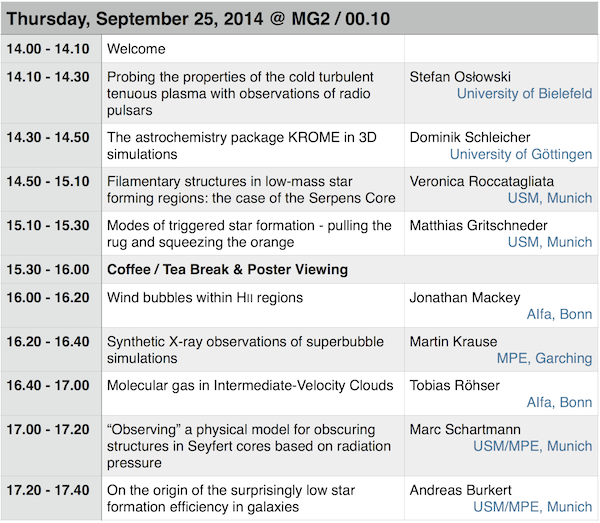The image size is (600, 523).
Task: Click the Synthetic X-ray observations talk title
Action: pyautogui.click(x=245, y=350)
